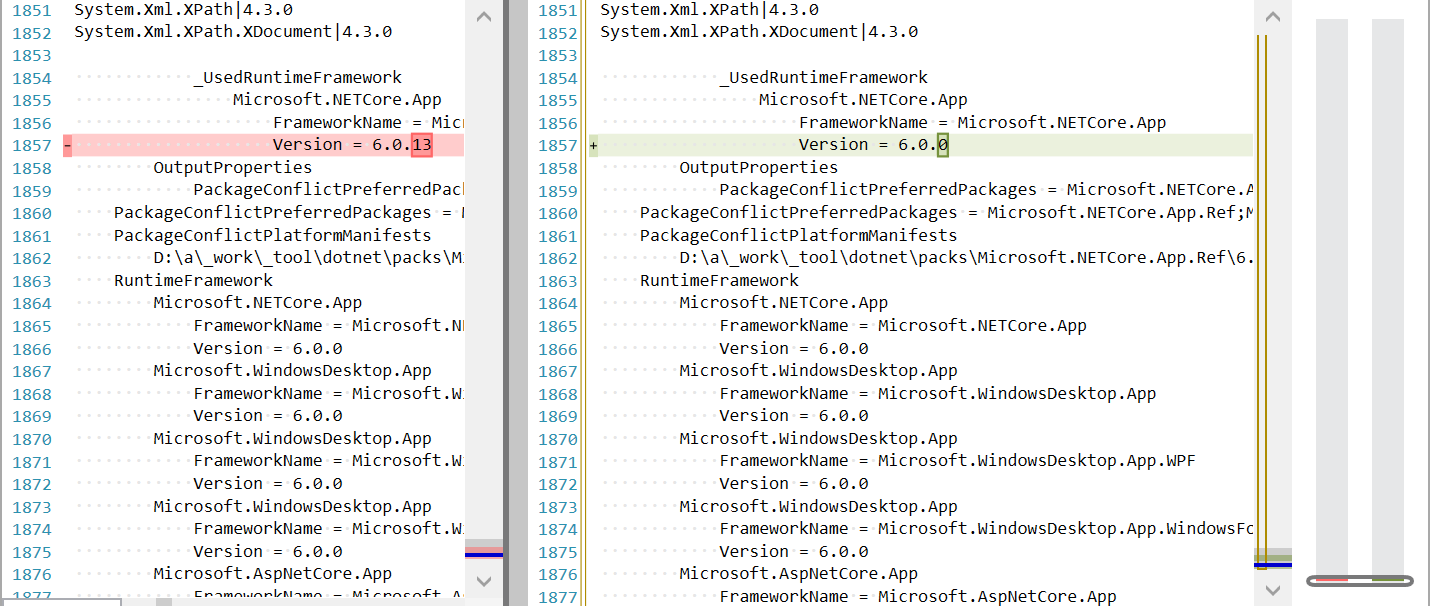Click the red/green diff ratio indicator at bottom right

1360,578
